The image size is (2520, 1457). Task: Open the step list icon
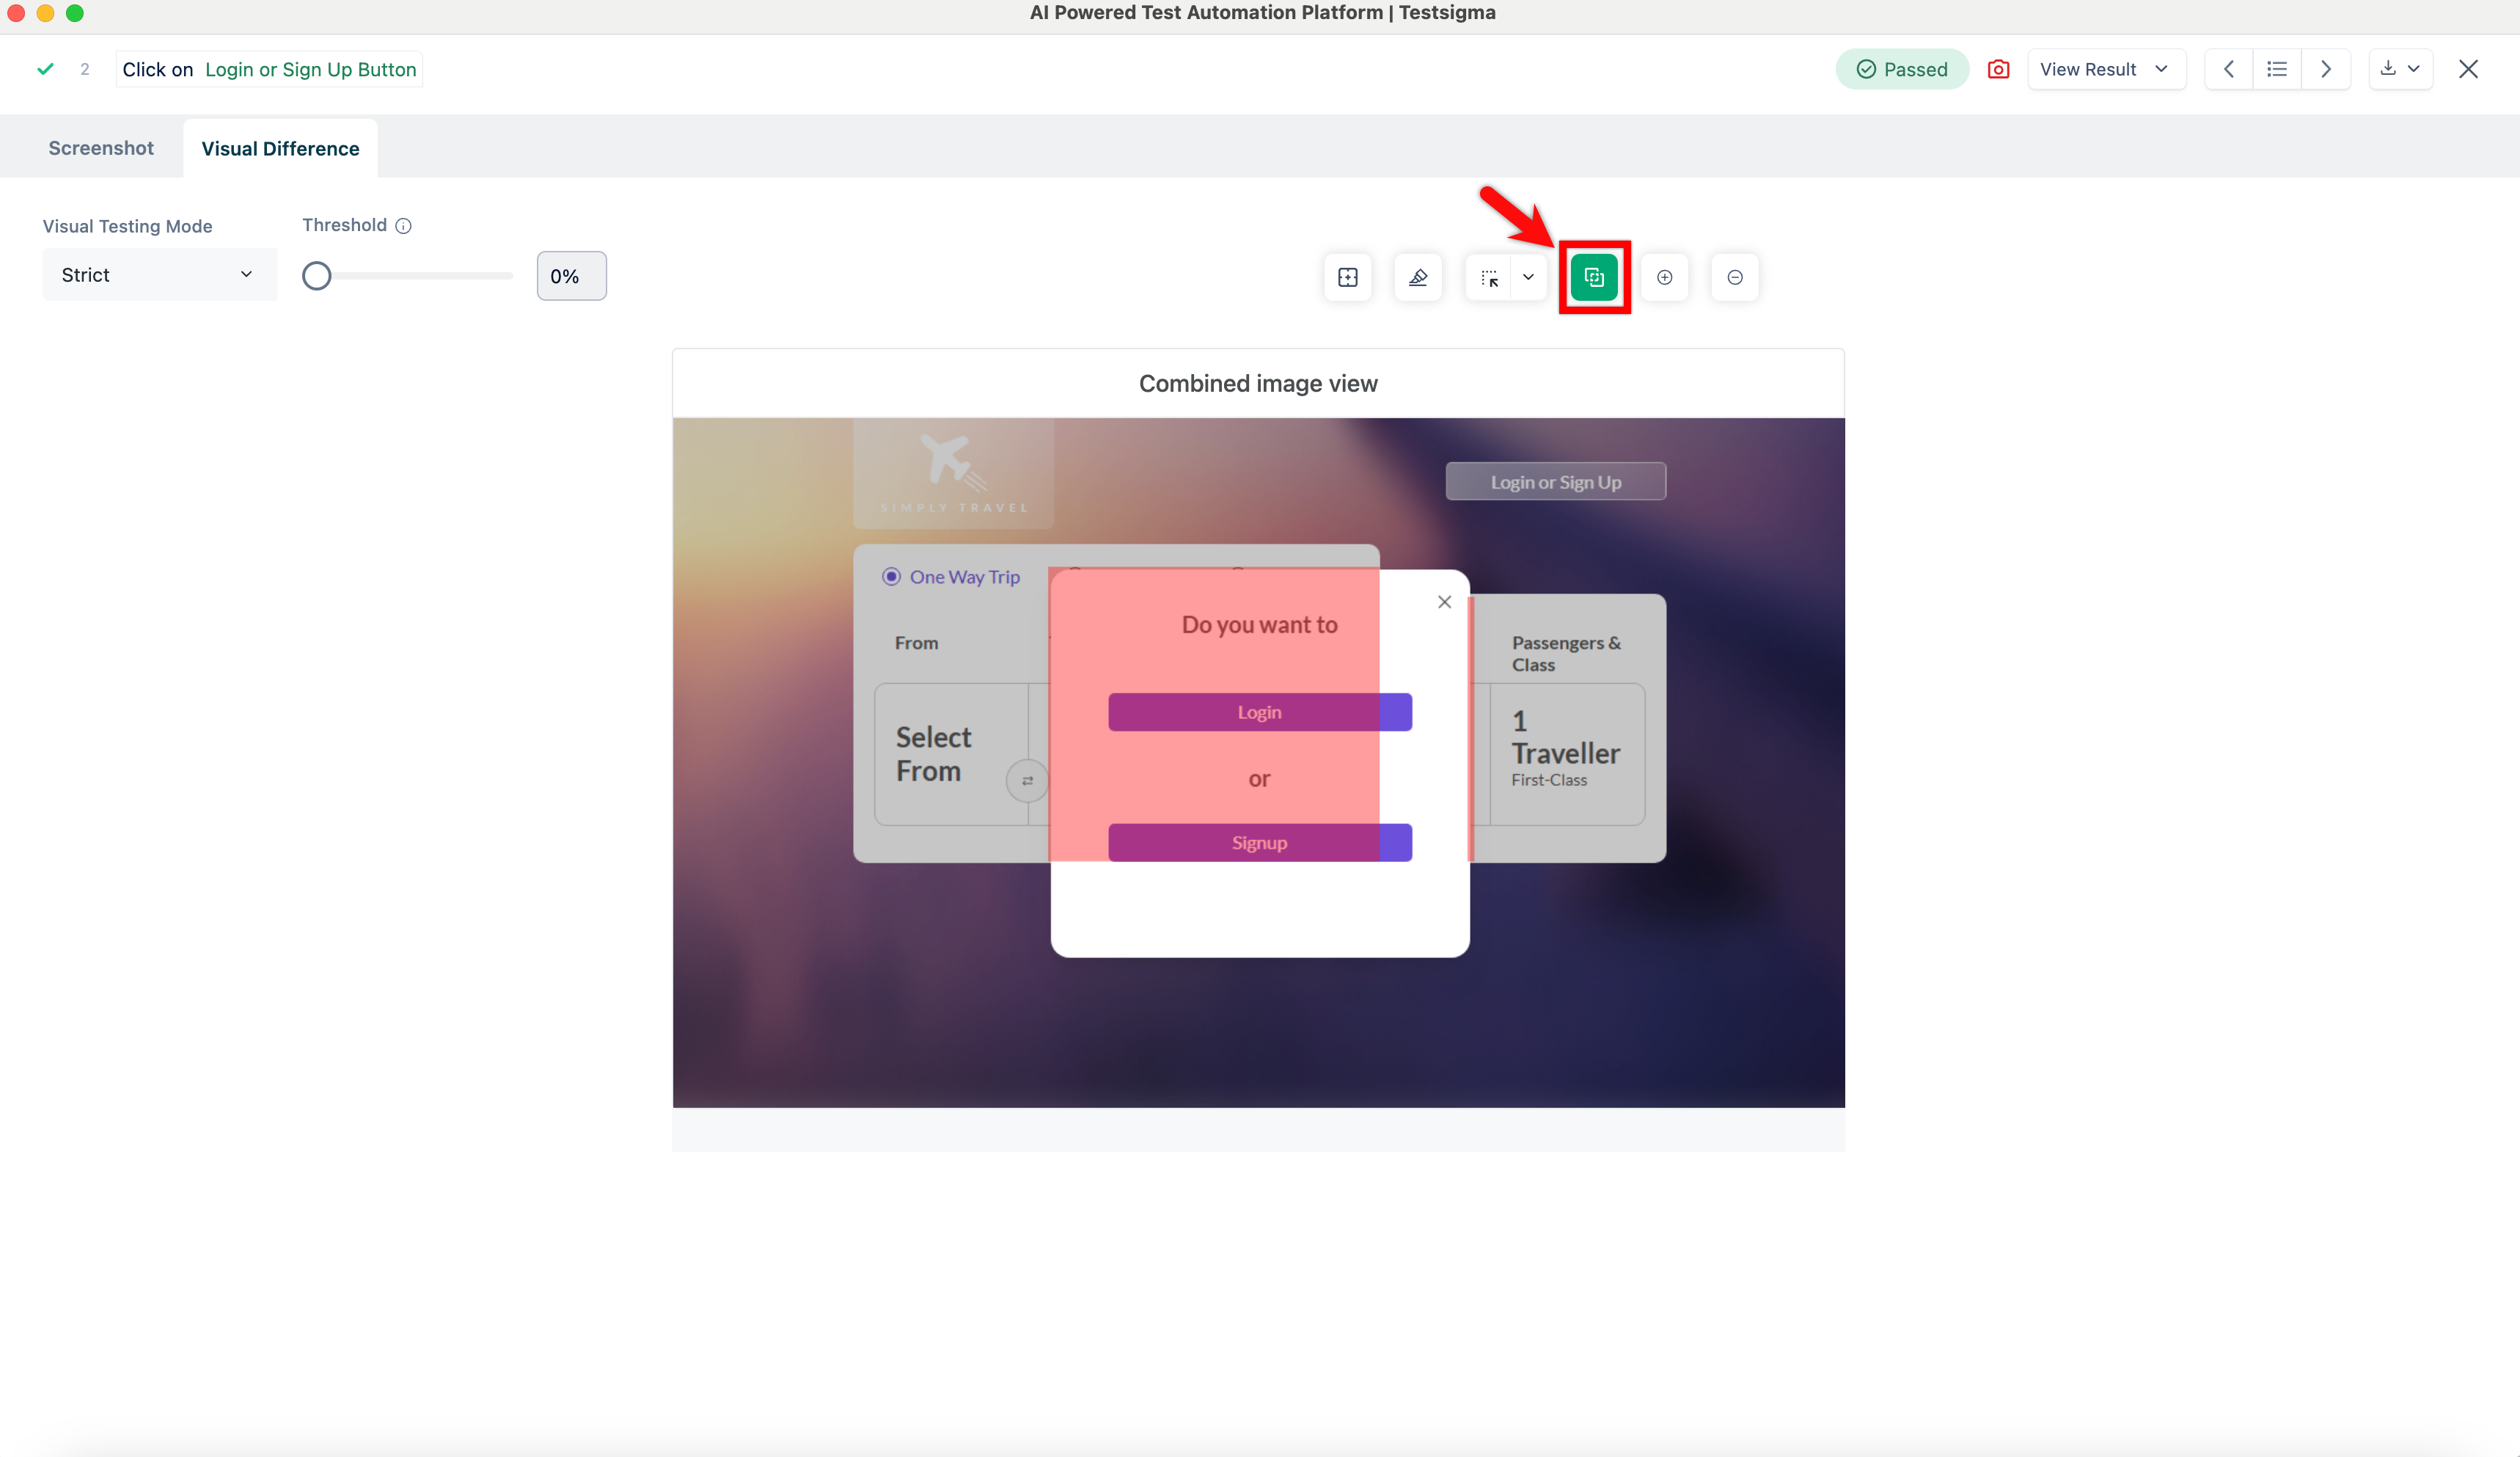(x=2277, y=69)
